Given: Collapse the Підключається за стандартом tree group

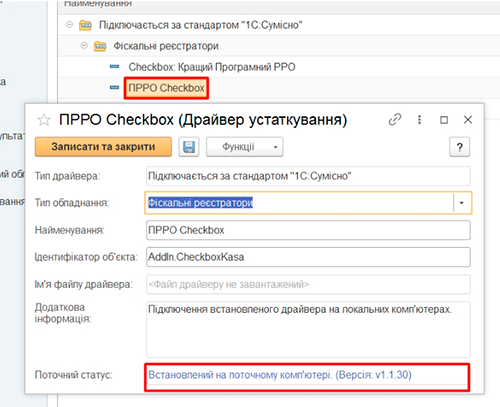Looking at the screenshot, I should [x=69, y=24].
